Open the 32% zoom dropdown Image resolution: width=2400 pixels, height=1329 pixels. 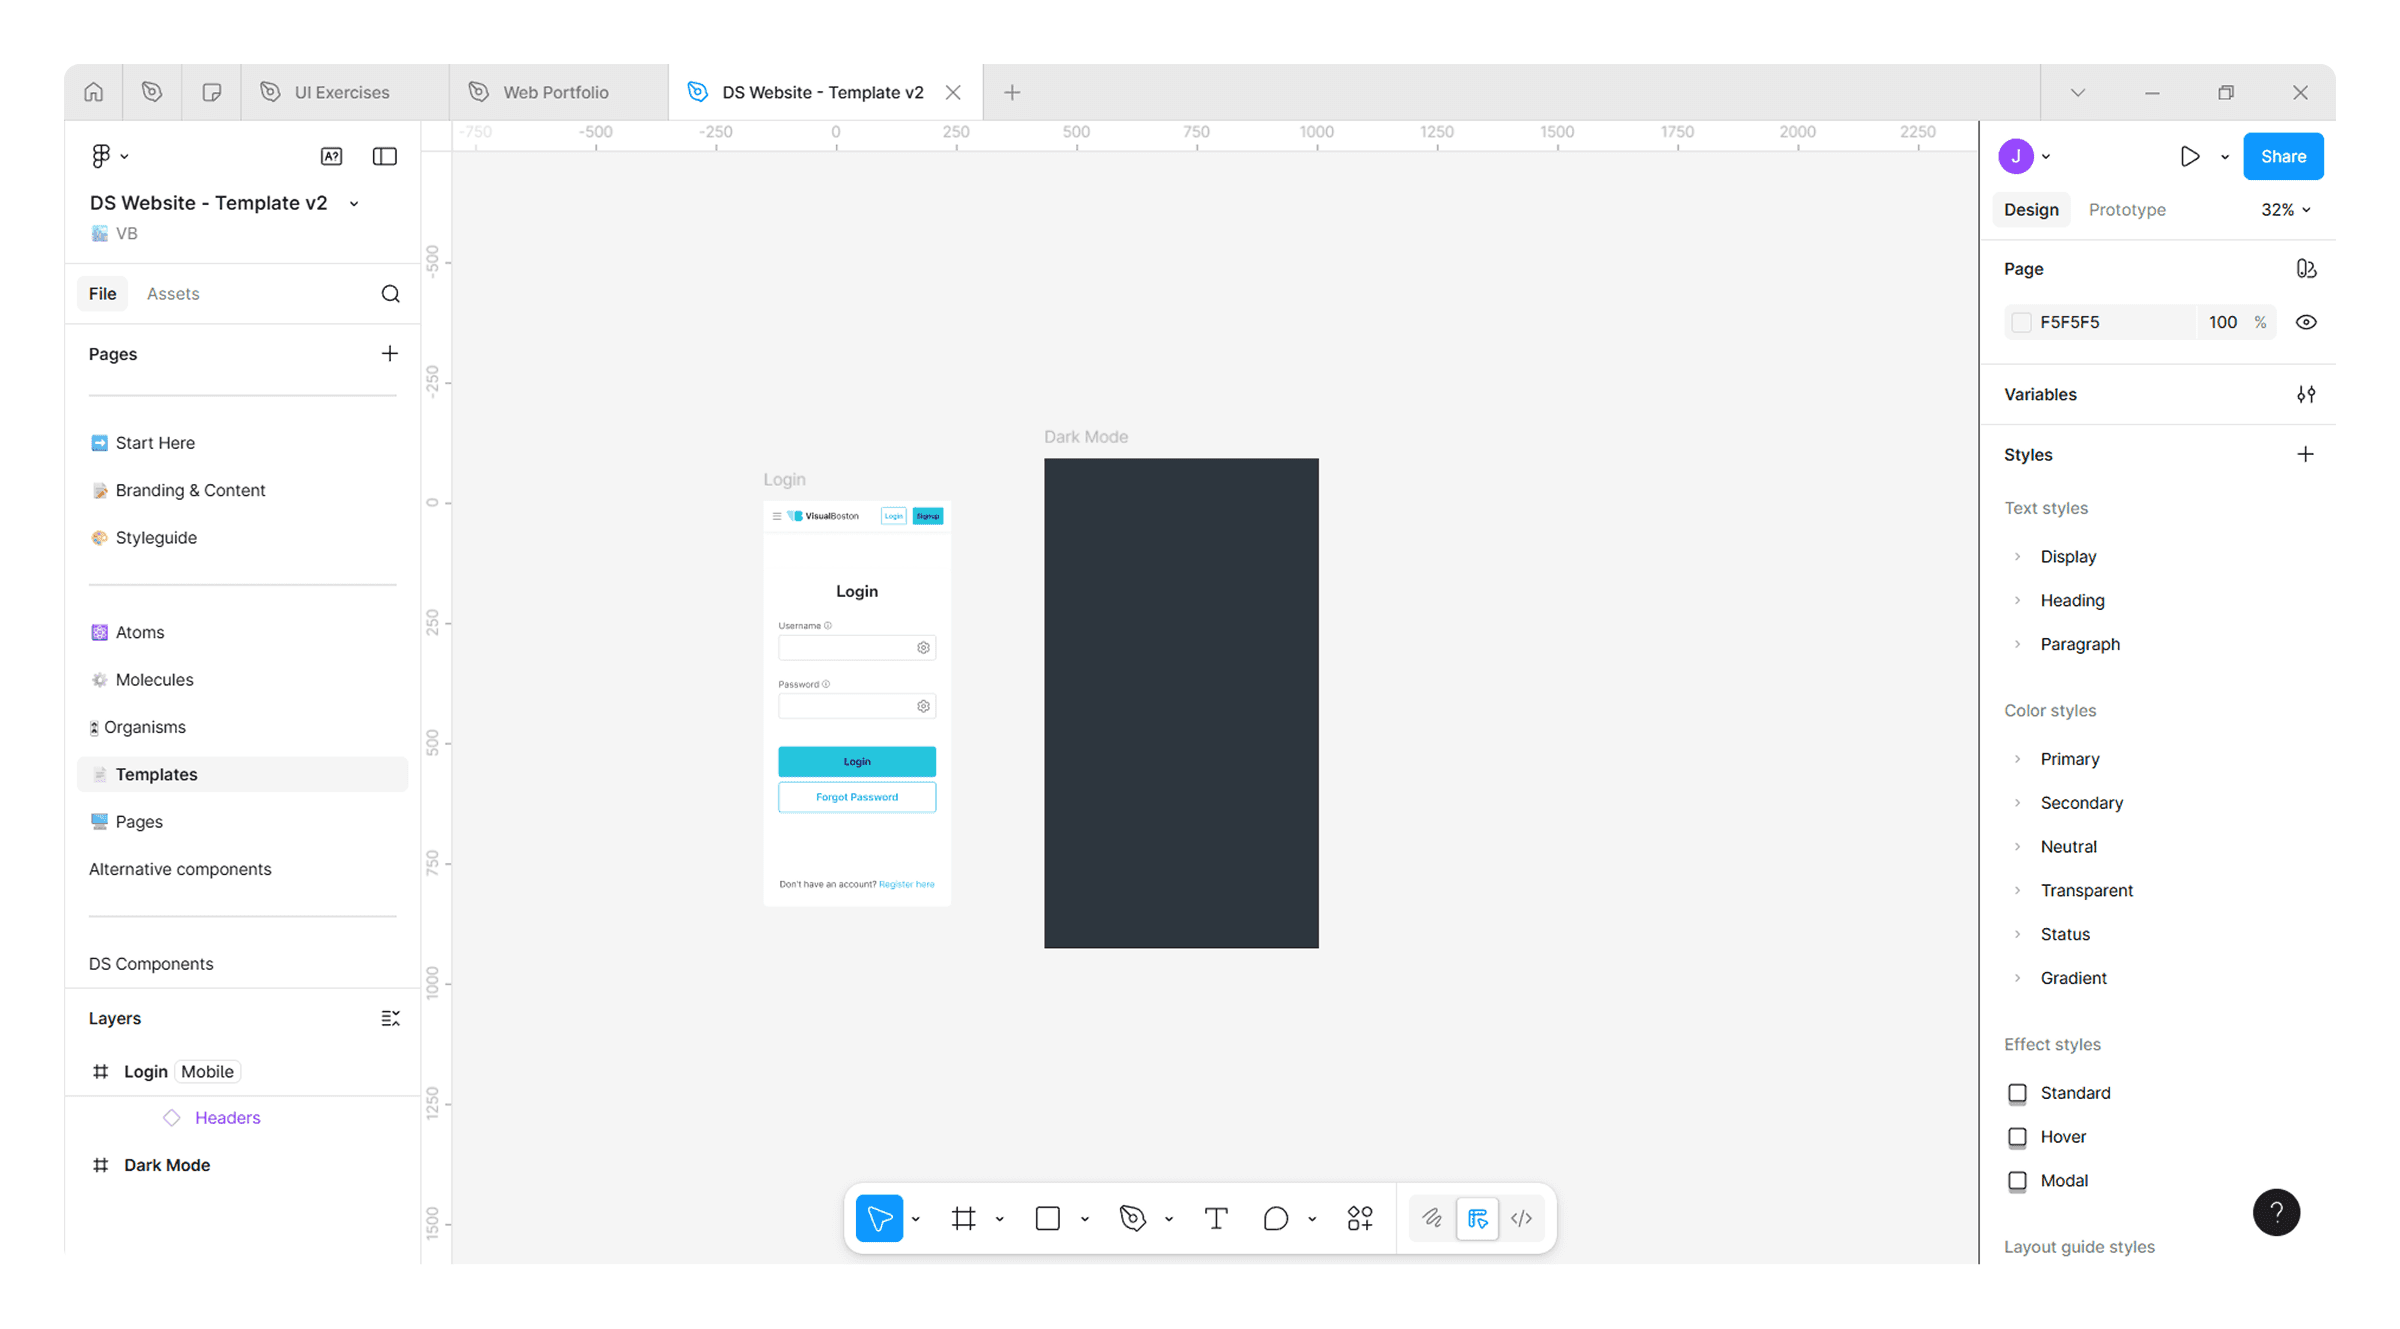coord(2285,209)
